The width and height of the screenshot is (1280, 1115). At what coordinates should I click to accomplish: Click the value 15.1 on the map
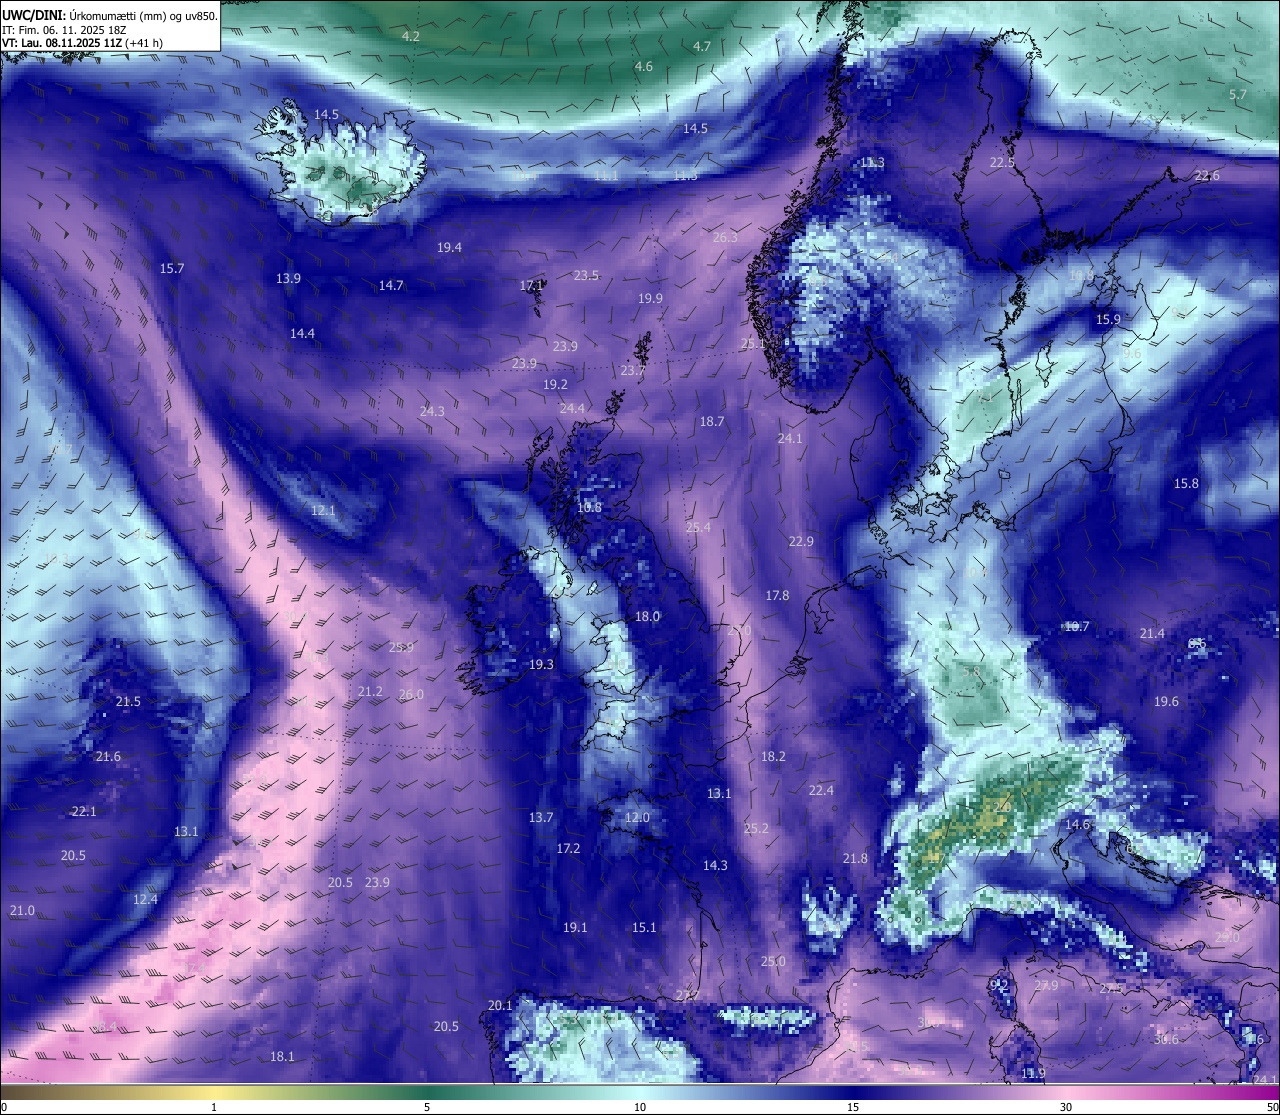[x=644, y=928]
